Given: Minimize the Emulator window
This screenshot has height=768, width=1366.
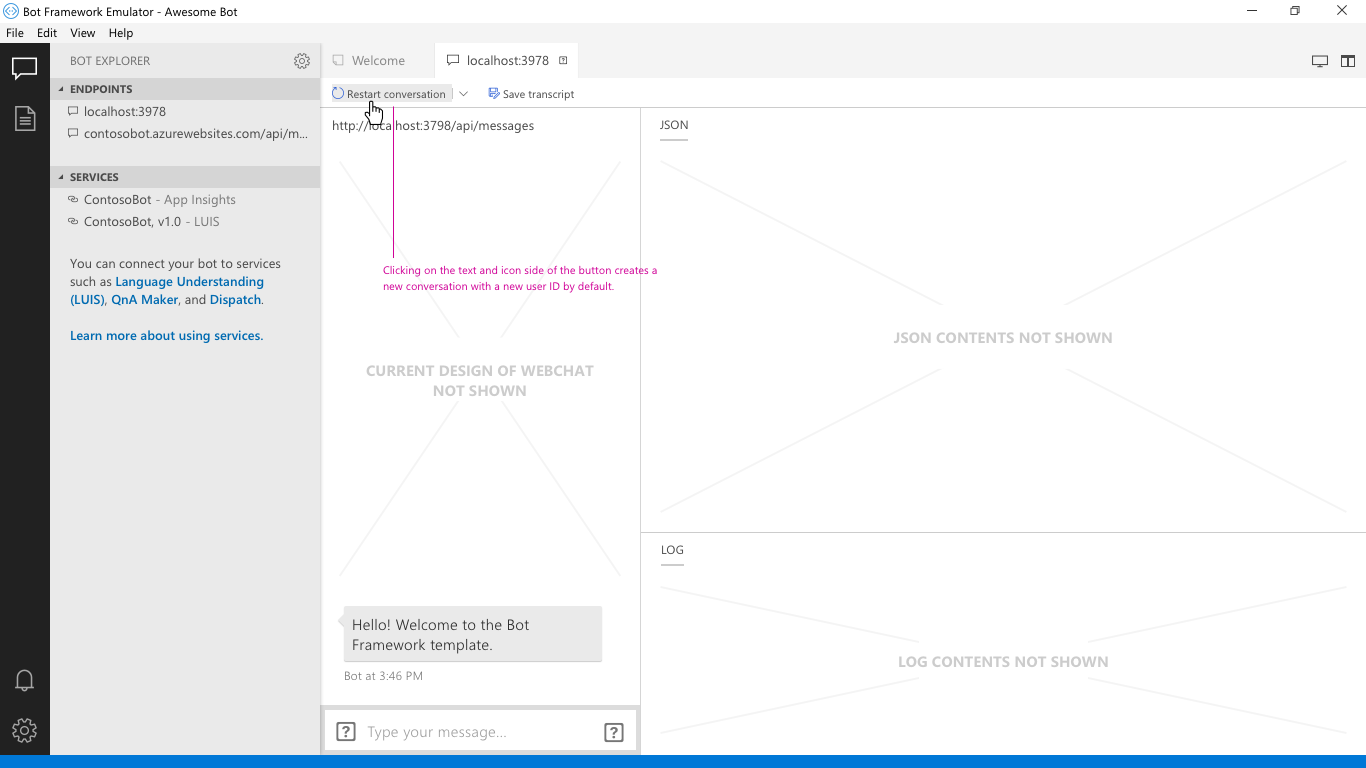Looking at the screenshot, I should coord(1252,11).
